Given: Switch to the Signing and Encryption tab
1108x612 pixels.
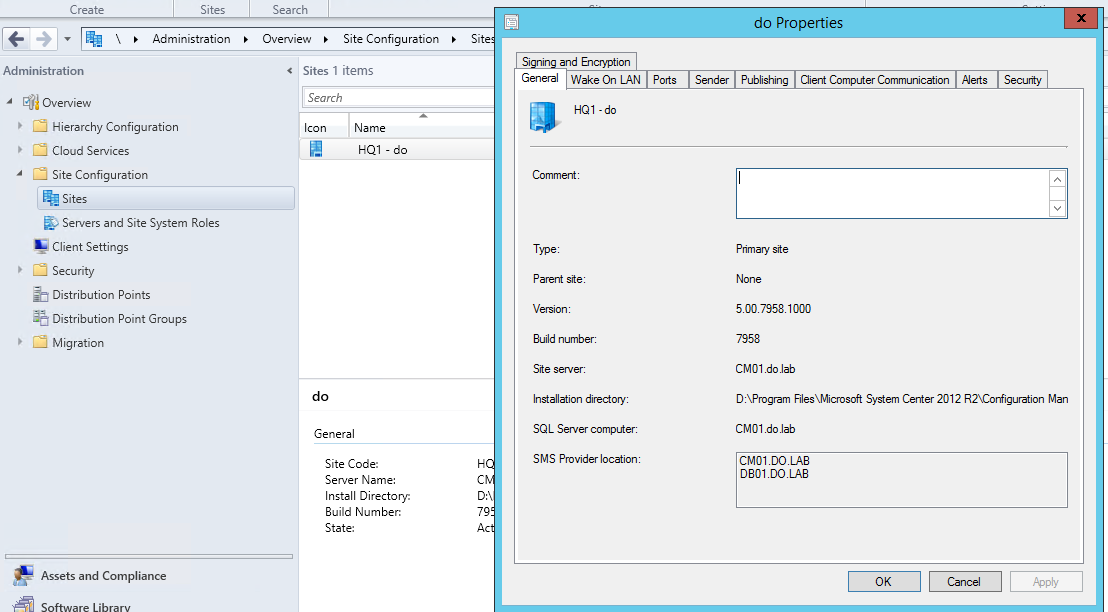Looking at the screenshot, I should pos(576,61).
